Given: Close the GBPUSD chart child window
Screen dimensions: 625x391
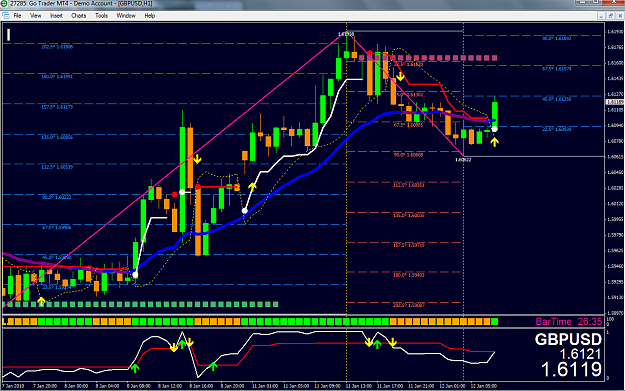Looking at the screenshot, I should 620,16.
